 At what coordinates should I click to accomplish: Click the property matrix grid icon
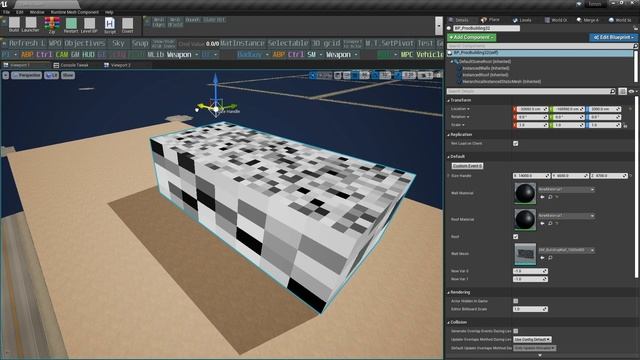coord(622,91)
